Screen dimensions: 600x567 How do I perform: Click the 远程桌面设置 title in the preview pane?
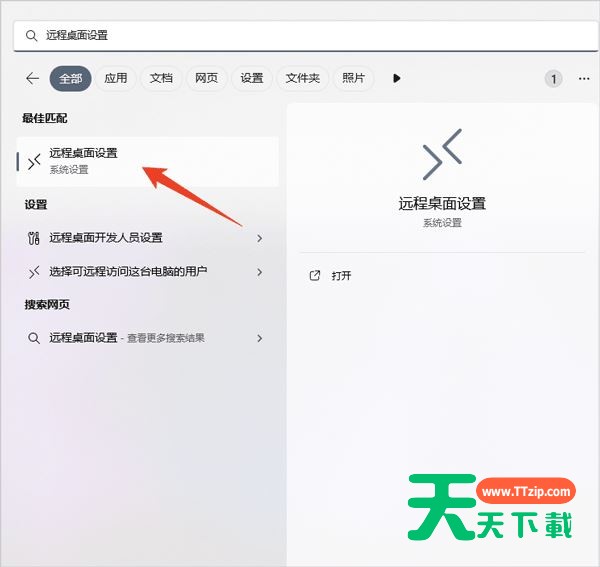click(442, 203)
